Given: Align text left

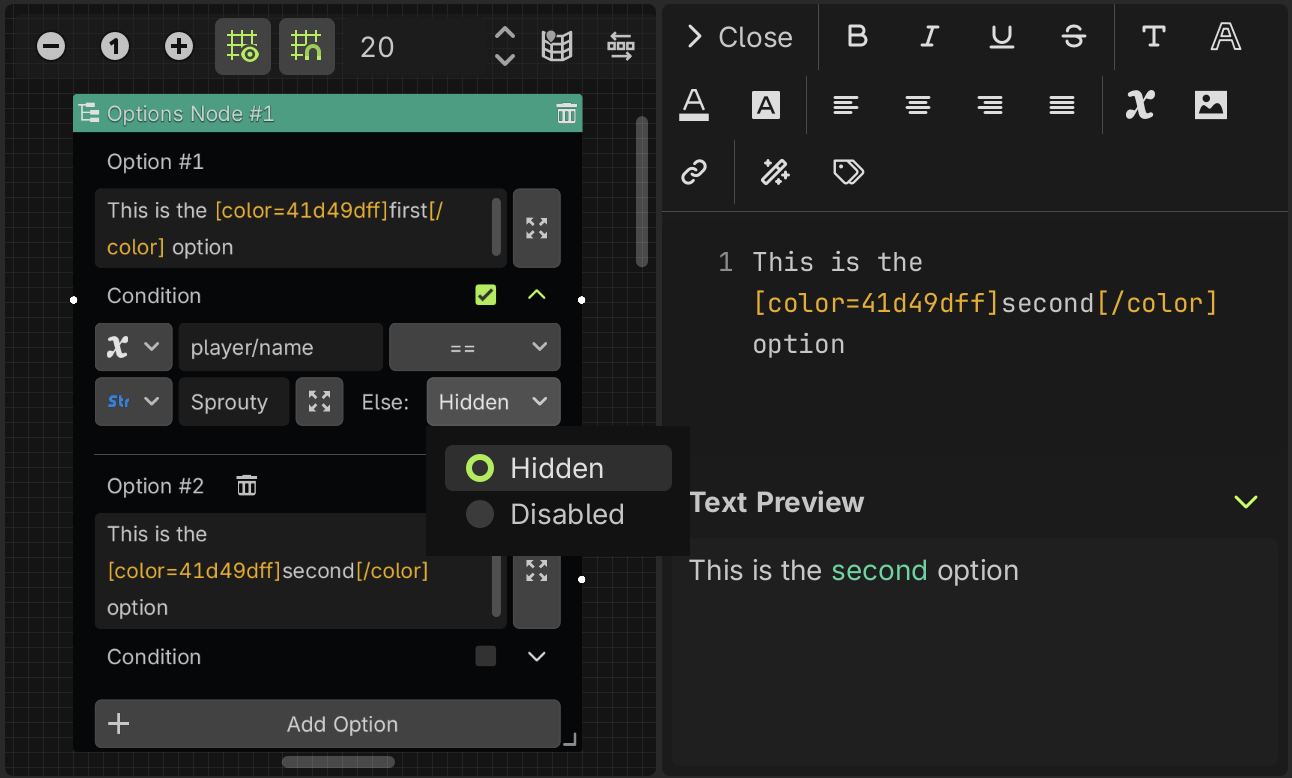Looking at the screenshot, I should [846, 105].
